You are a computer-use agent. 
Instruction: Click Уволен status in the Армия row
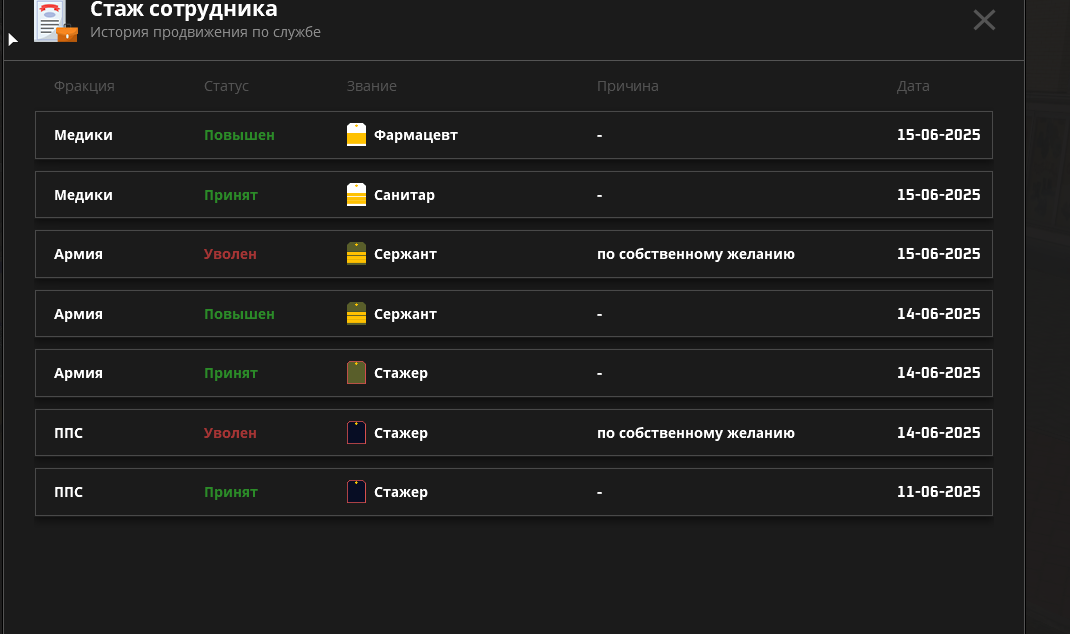230,254
